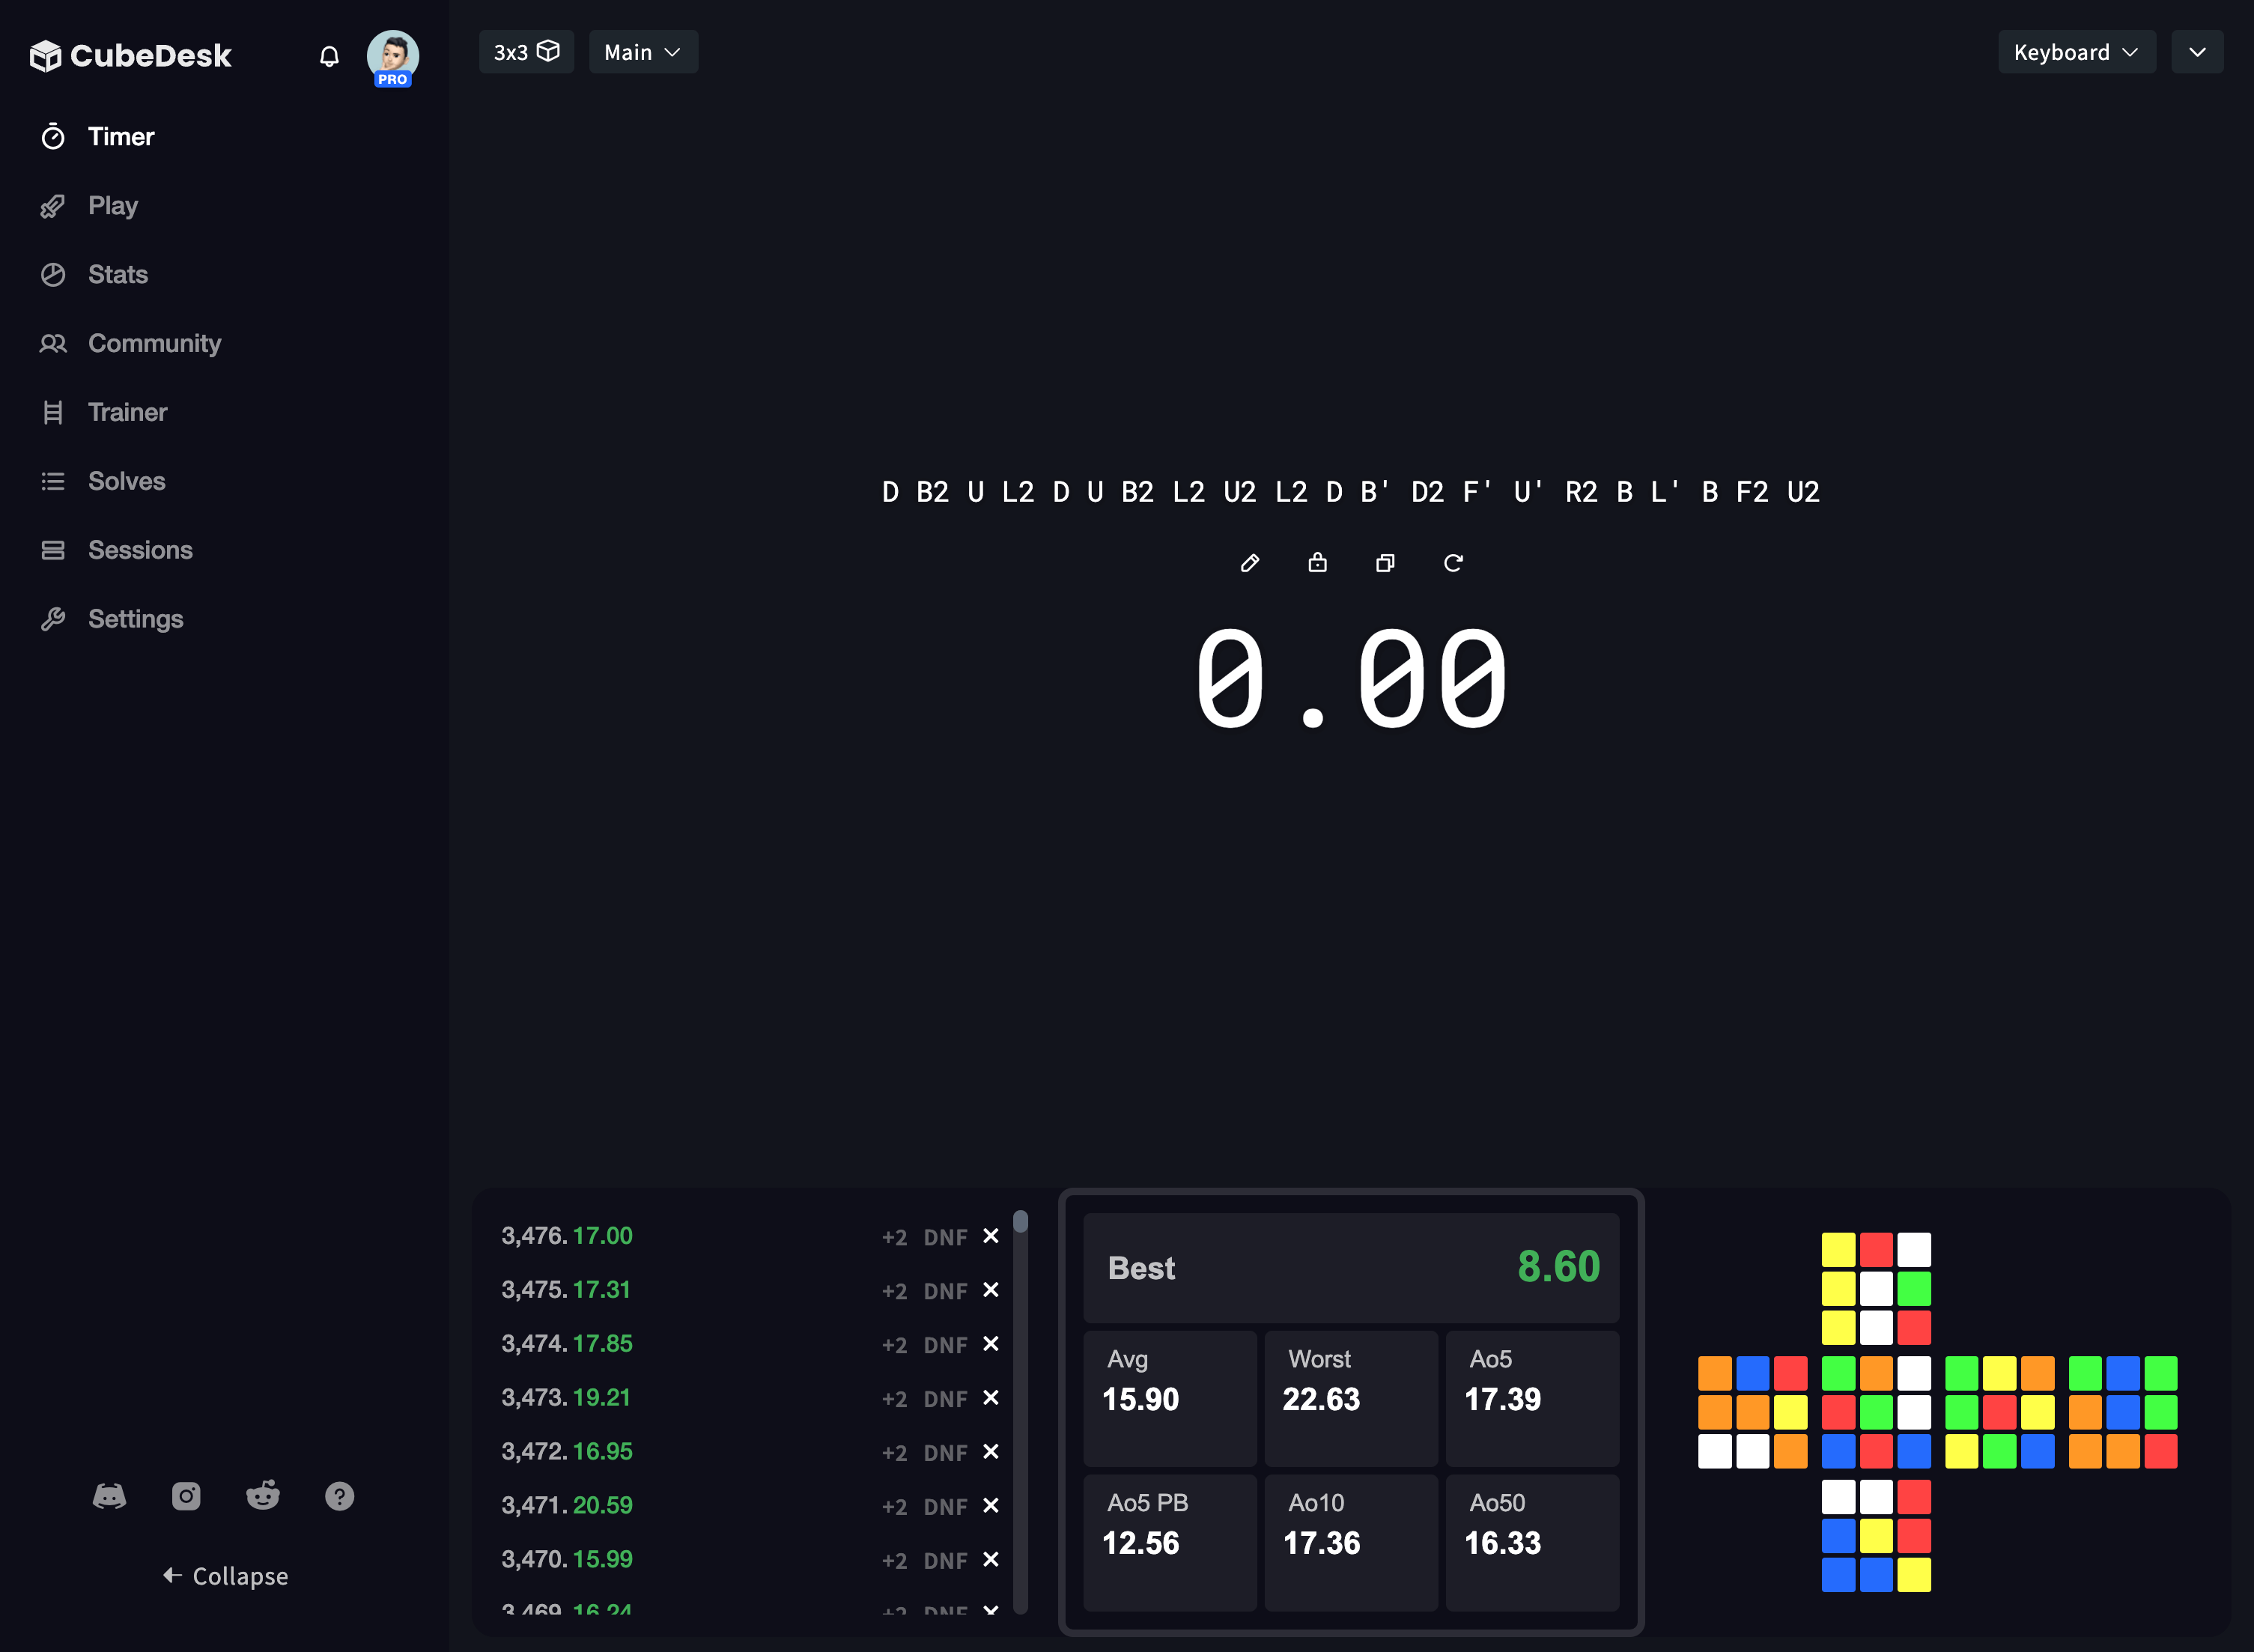Image resolution: width=2254 pixels, height=1652 pixels.
Task: Open the Keyboard input mode dropdown
Action: pyautogui.click(x=2076, y=51)
